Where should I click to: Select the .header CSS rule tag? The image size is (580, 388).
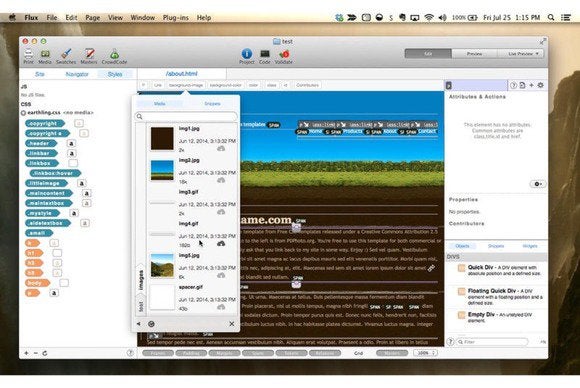click(x=41, y=143)
